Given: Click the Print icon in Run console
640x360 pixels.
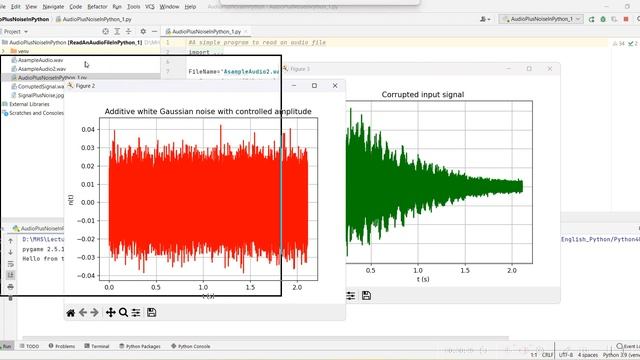Looking at the screenshot, I should pos(11,287).
